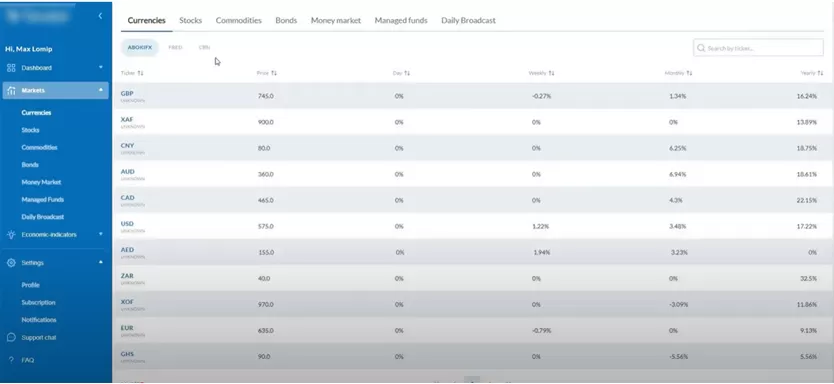Image resolution: width=834 pixels, height=384 pixels.
Task: Select the ABOKIFX source pill
Action: pos(140,47)
